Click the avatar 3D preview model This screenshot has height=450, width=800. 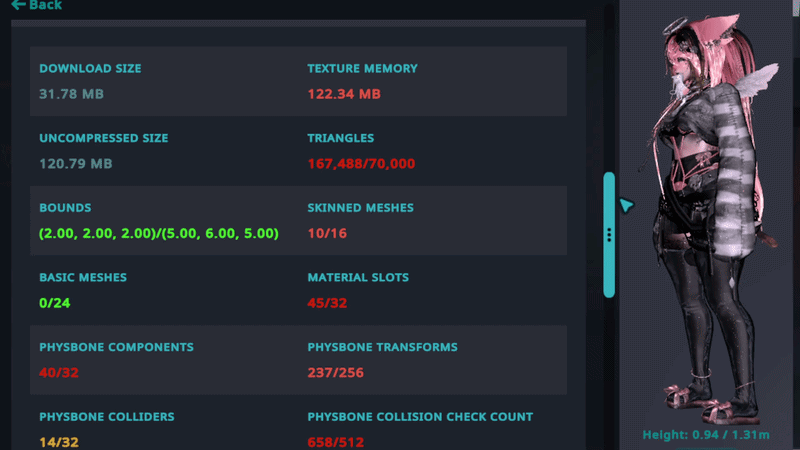click(x=705, y=240)
